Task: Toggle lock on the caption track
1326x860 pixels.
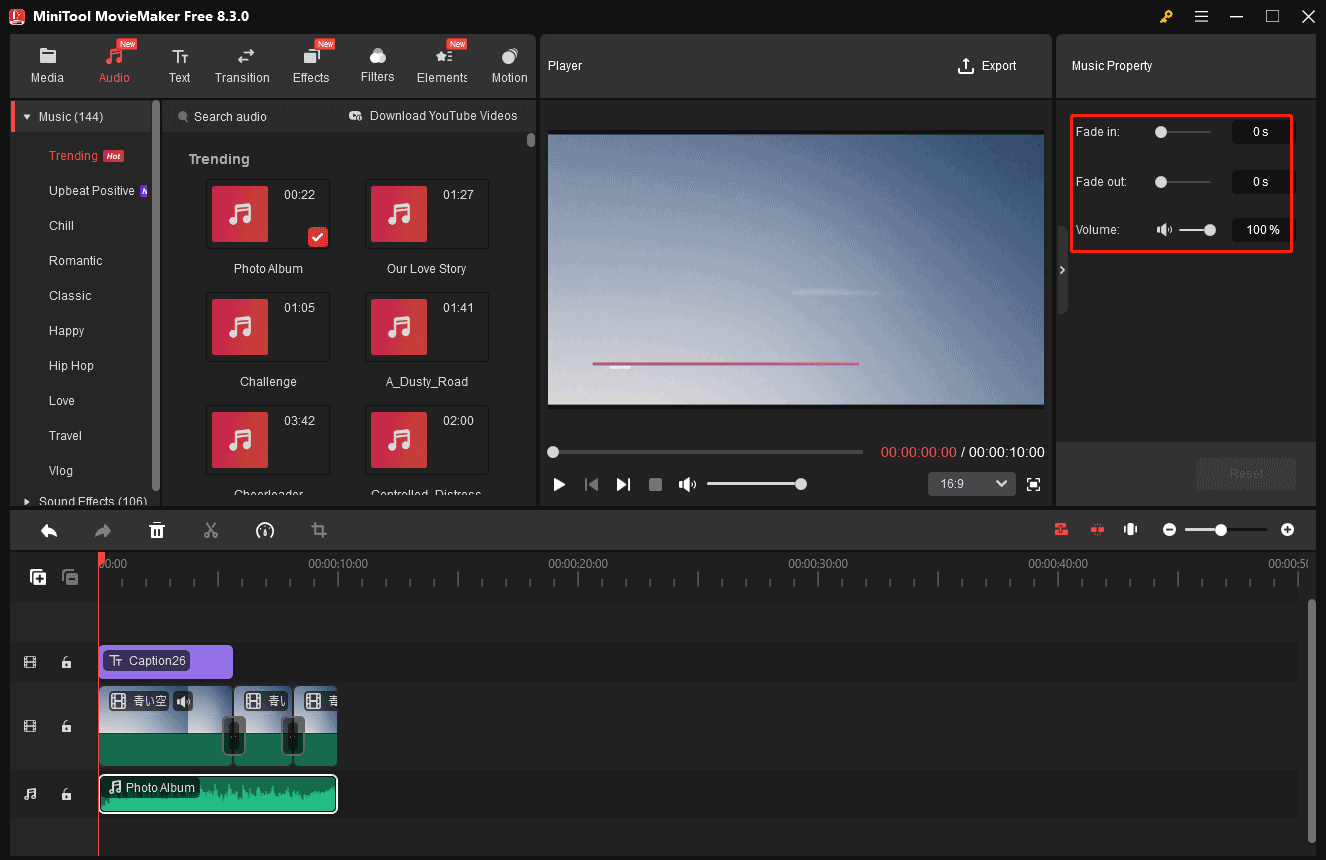Action: click(66, 662)
